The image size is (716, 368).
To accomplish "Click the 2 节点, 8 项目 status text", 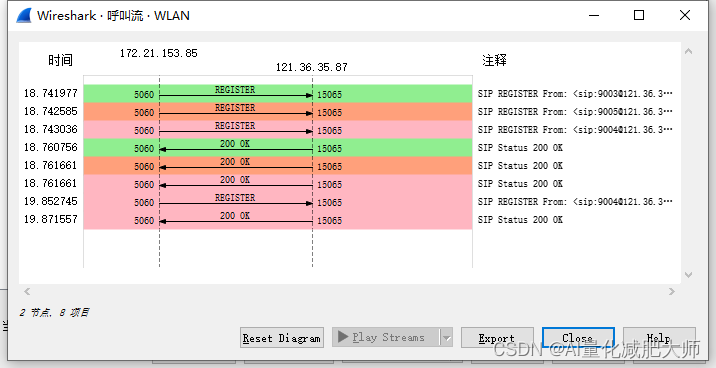I will point(54,313).
